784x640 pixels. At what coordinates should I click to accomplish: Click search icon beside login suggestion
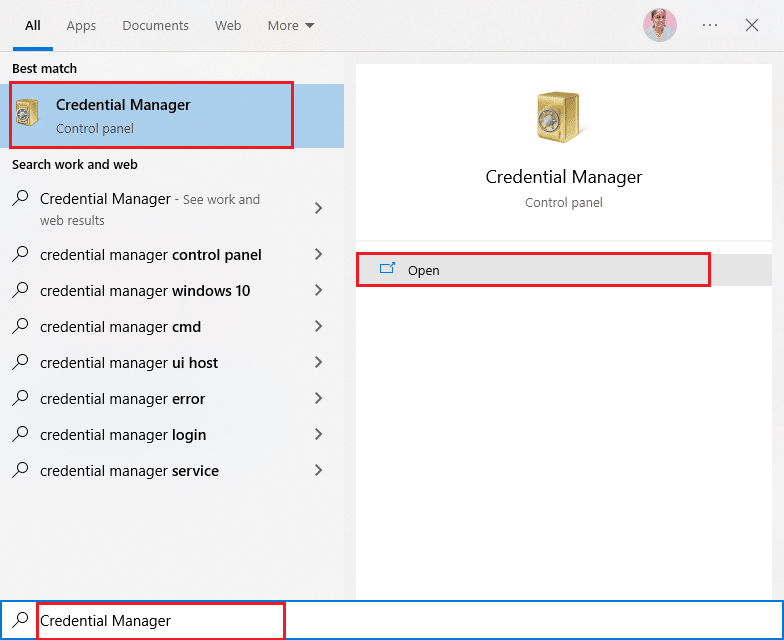click(x=20, y=434)
